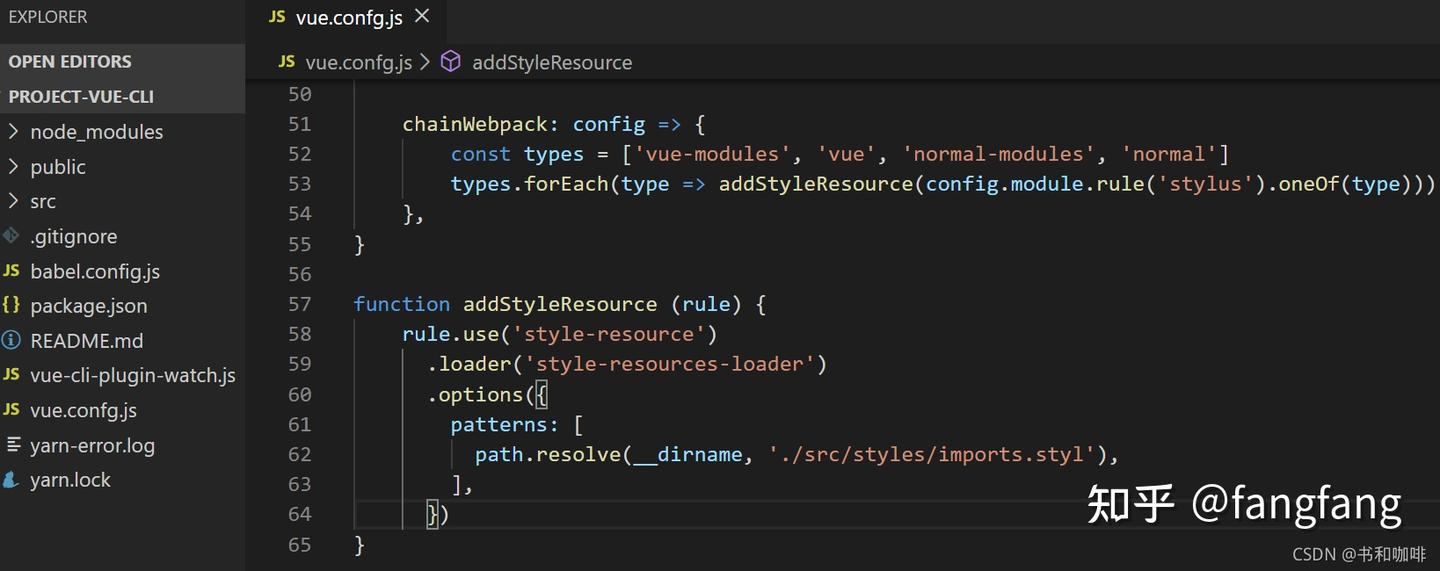1440x571 pixels.
Task: Click the git icon beside .gitignore
Action: (x=11, y=236)
